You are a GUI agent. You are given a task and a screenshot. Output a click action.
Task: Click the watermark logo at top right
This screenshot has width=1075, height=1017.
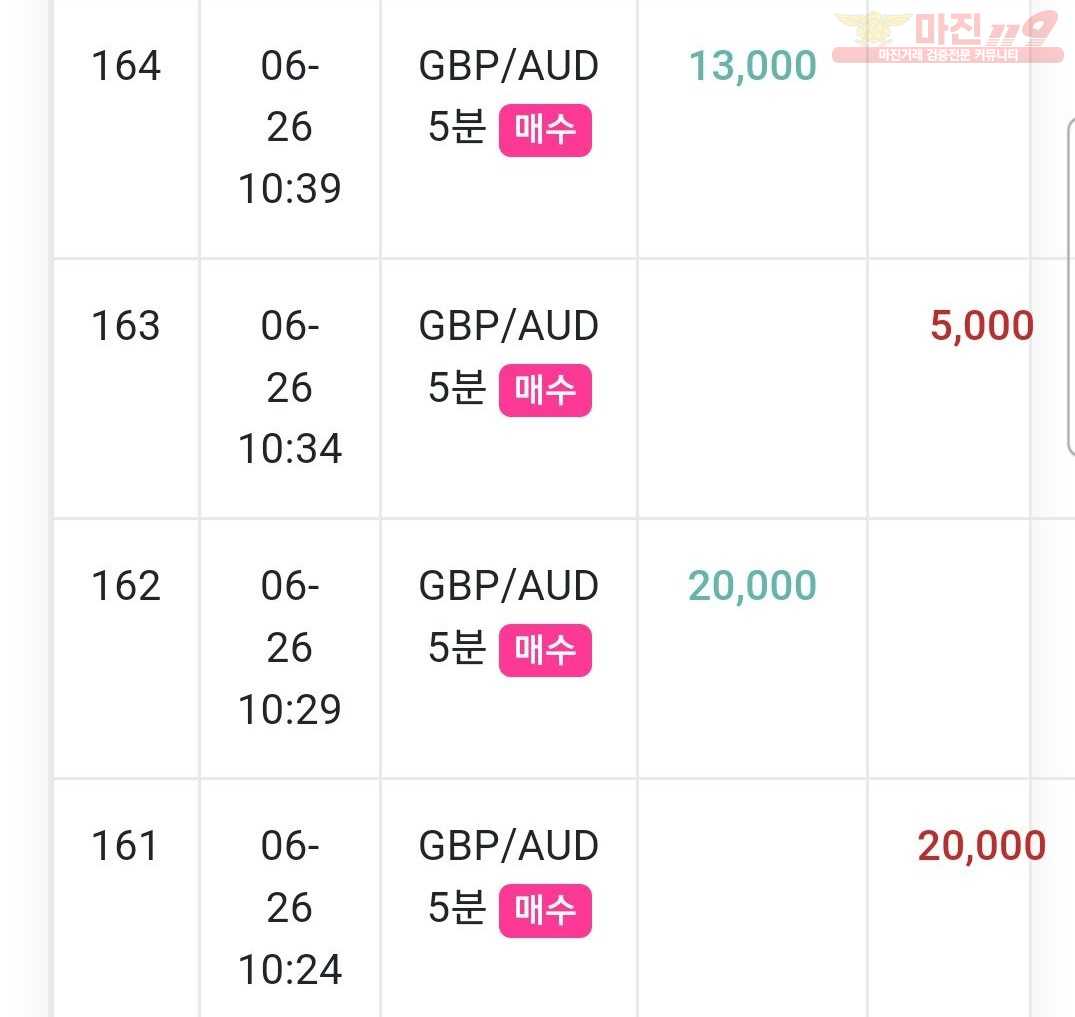tap(947, 37)
